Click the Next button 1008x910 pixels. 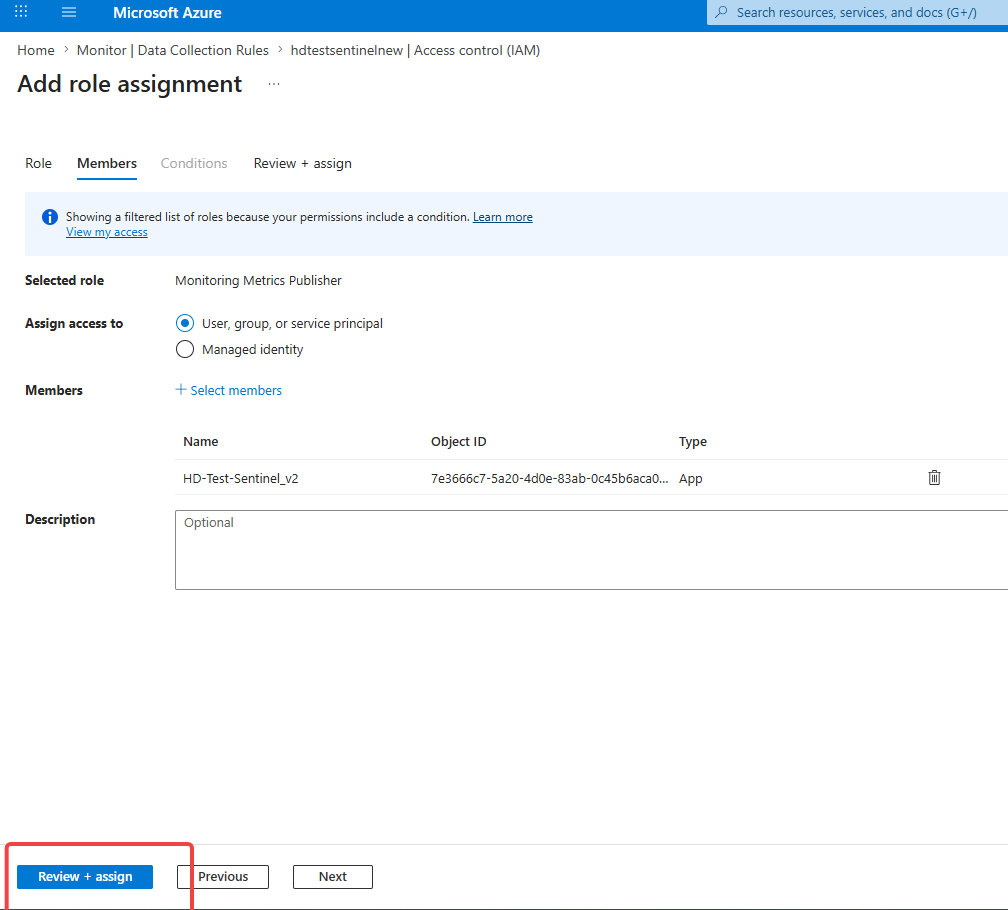332,877
